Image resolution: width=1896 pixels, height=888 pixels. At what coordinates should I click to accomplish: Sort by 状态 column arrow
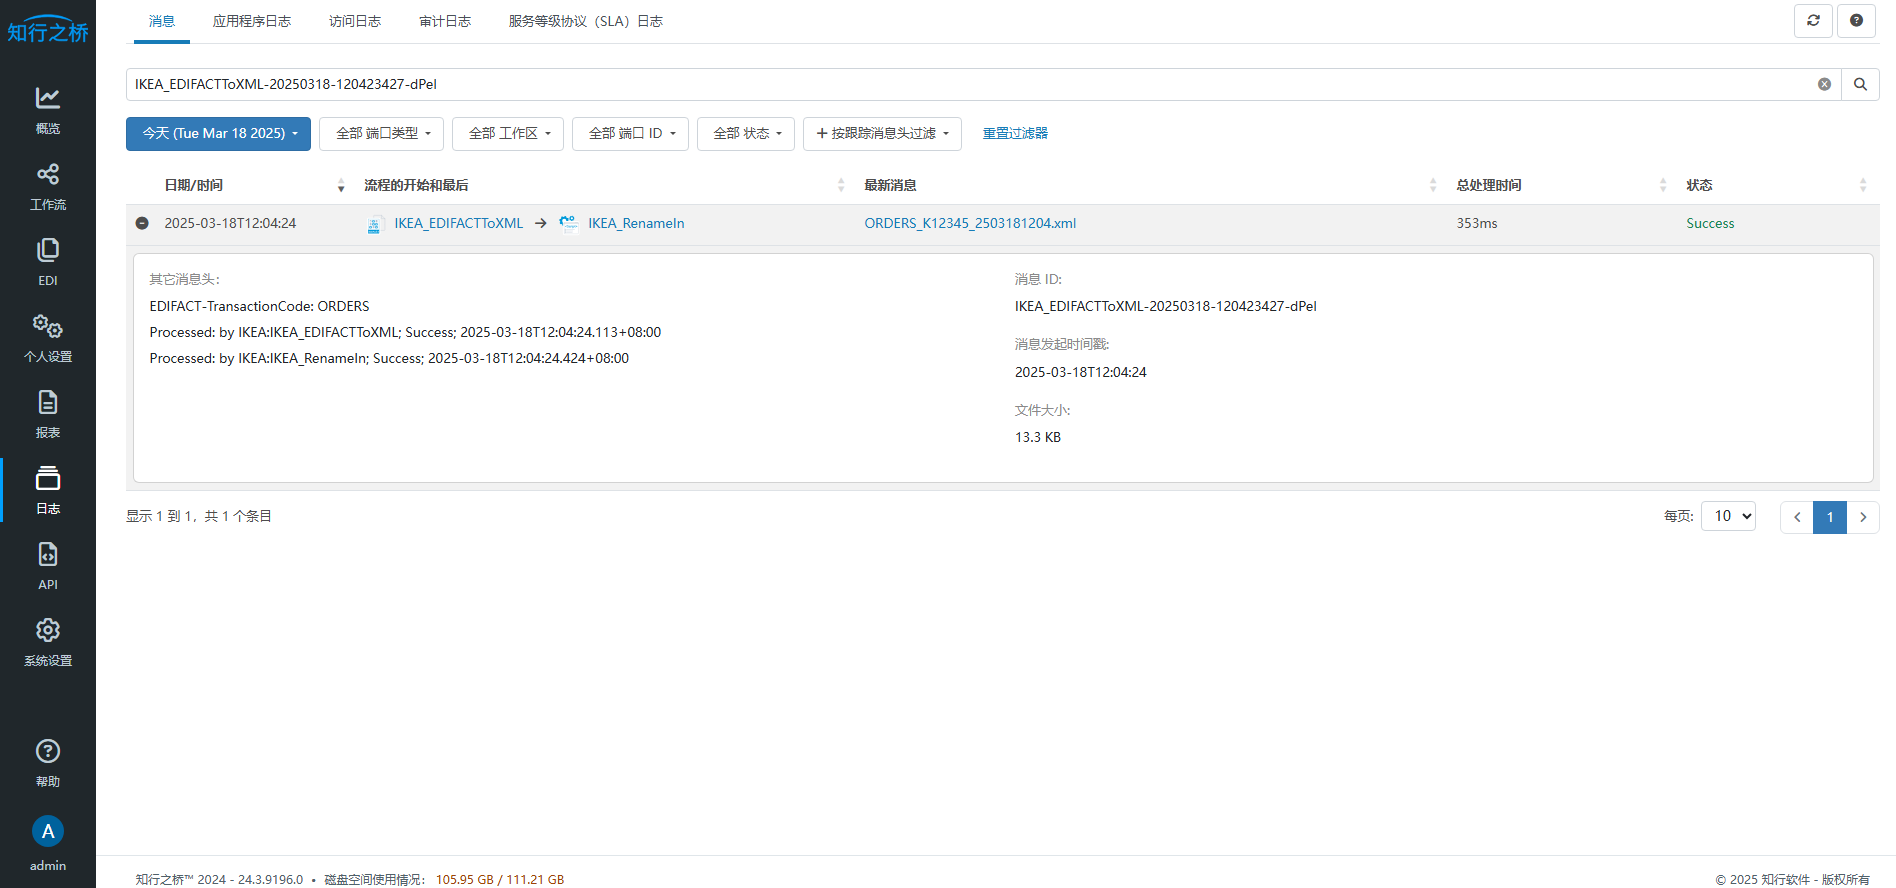point(1863,185)
